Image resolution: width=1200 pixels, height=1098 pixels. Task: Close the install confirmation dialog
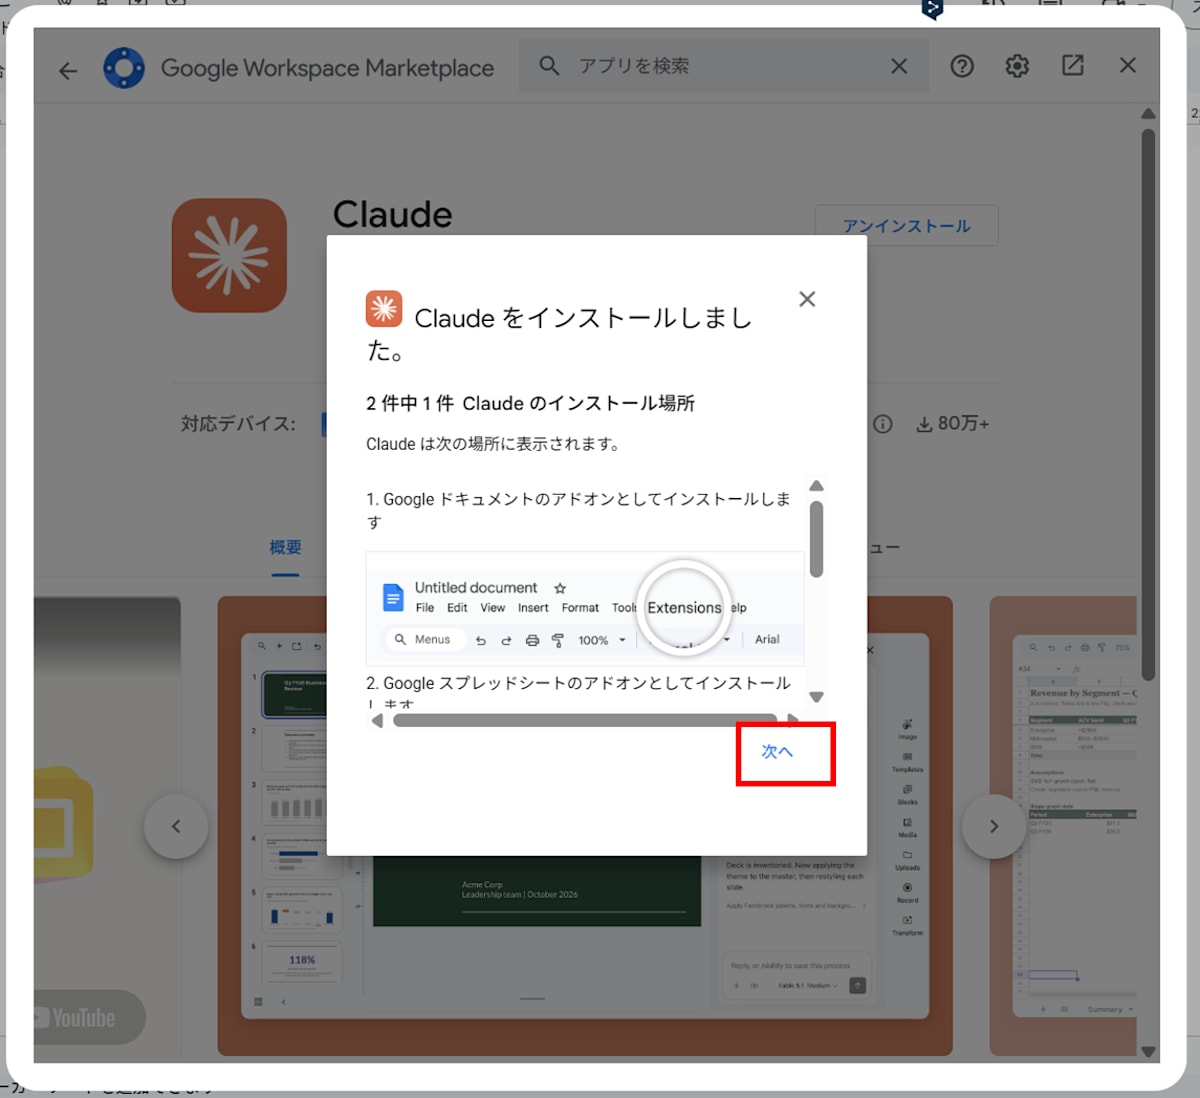click(x=807, y=299)
